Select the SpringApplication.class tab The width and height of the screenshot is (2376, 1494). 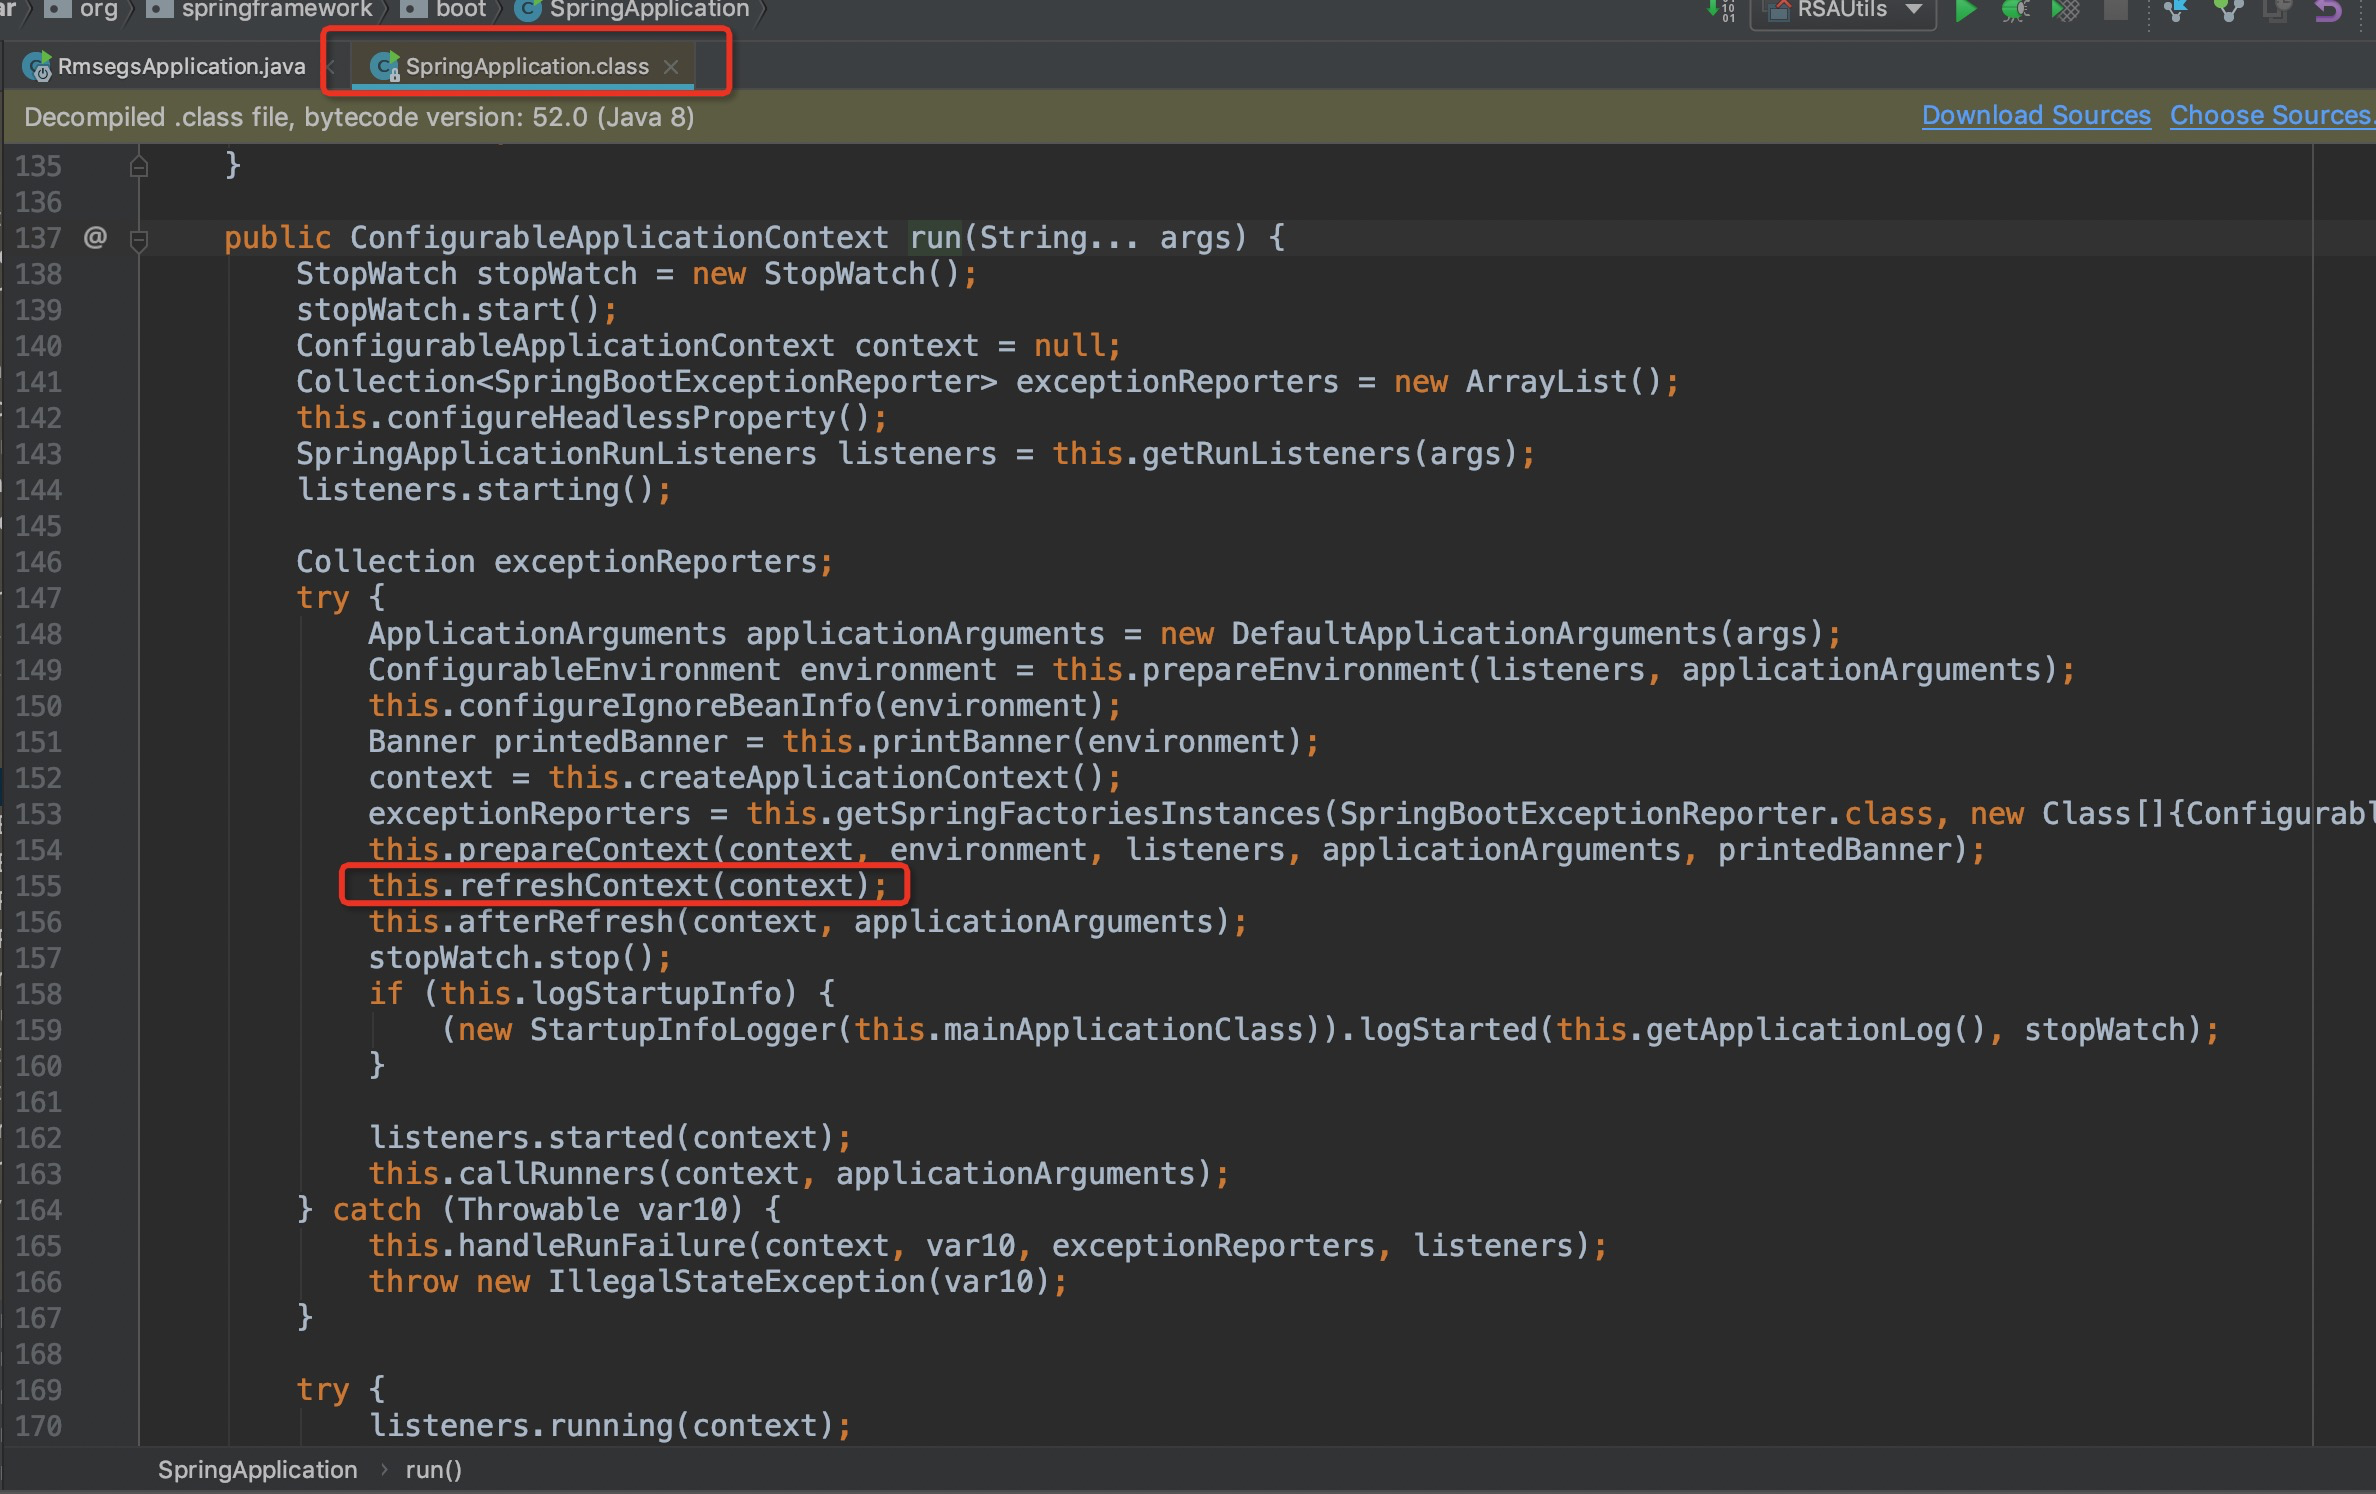tap(526, 67)
